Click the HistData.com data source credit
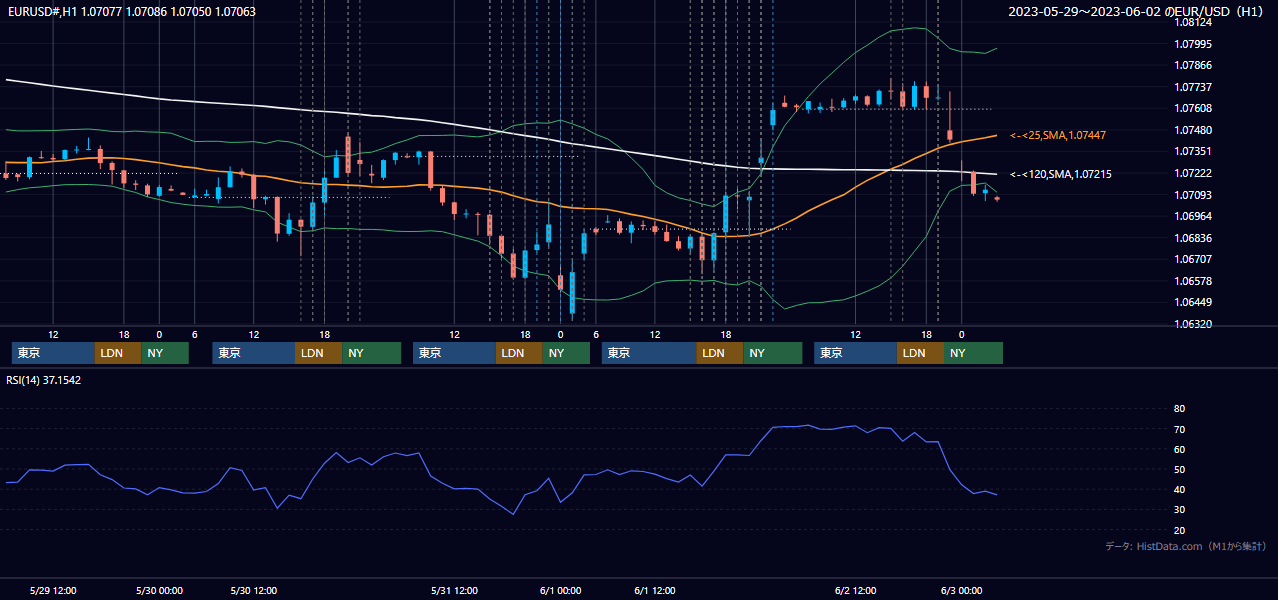 coord(1186,546)
